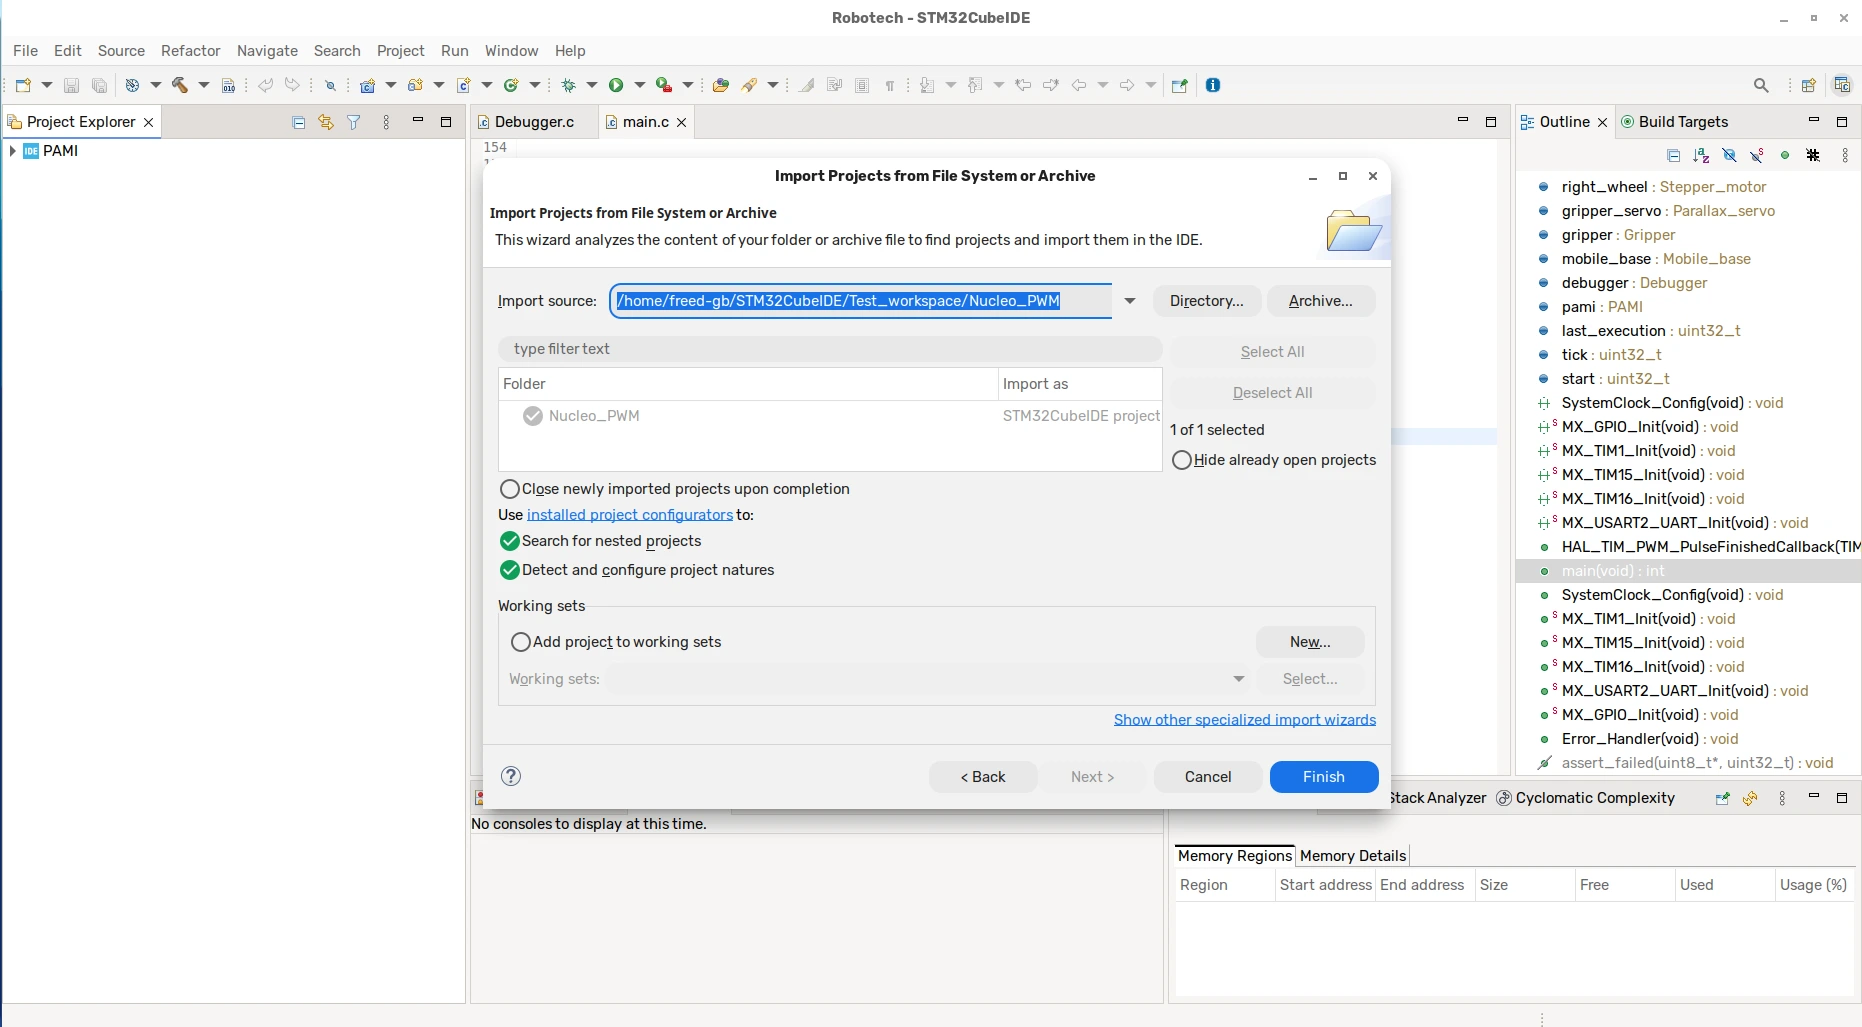Image resolution: width=1862 pixels, height=1027 pixels.
Task: Click the Open Element folder icon
Action: point(720,85)
